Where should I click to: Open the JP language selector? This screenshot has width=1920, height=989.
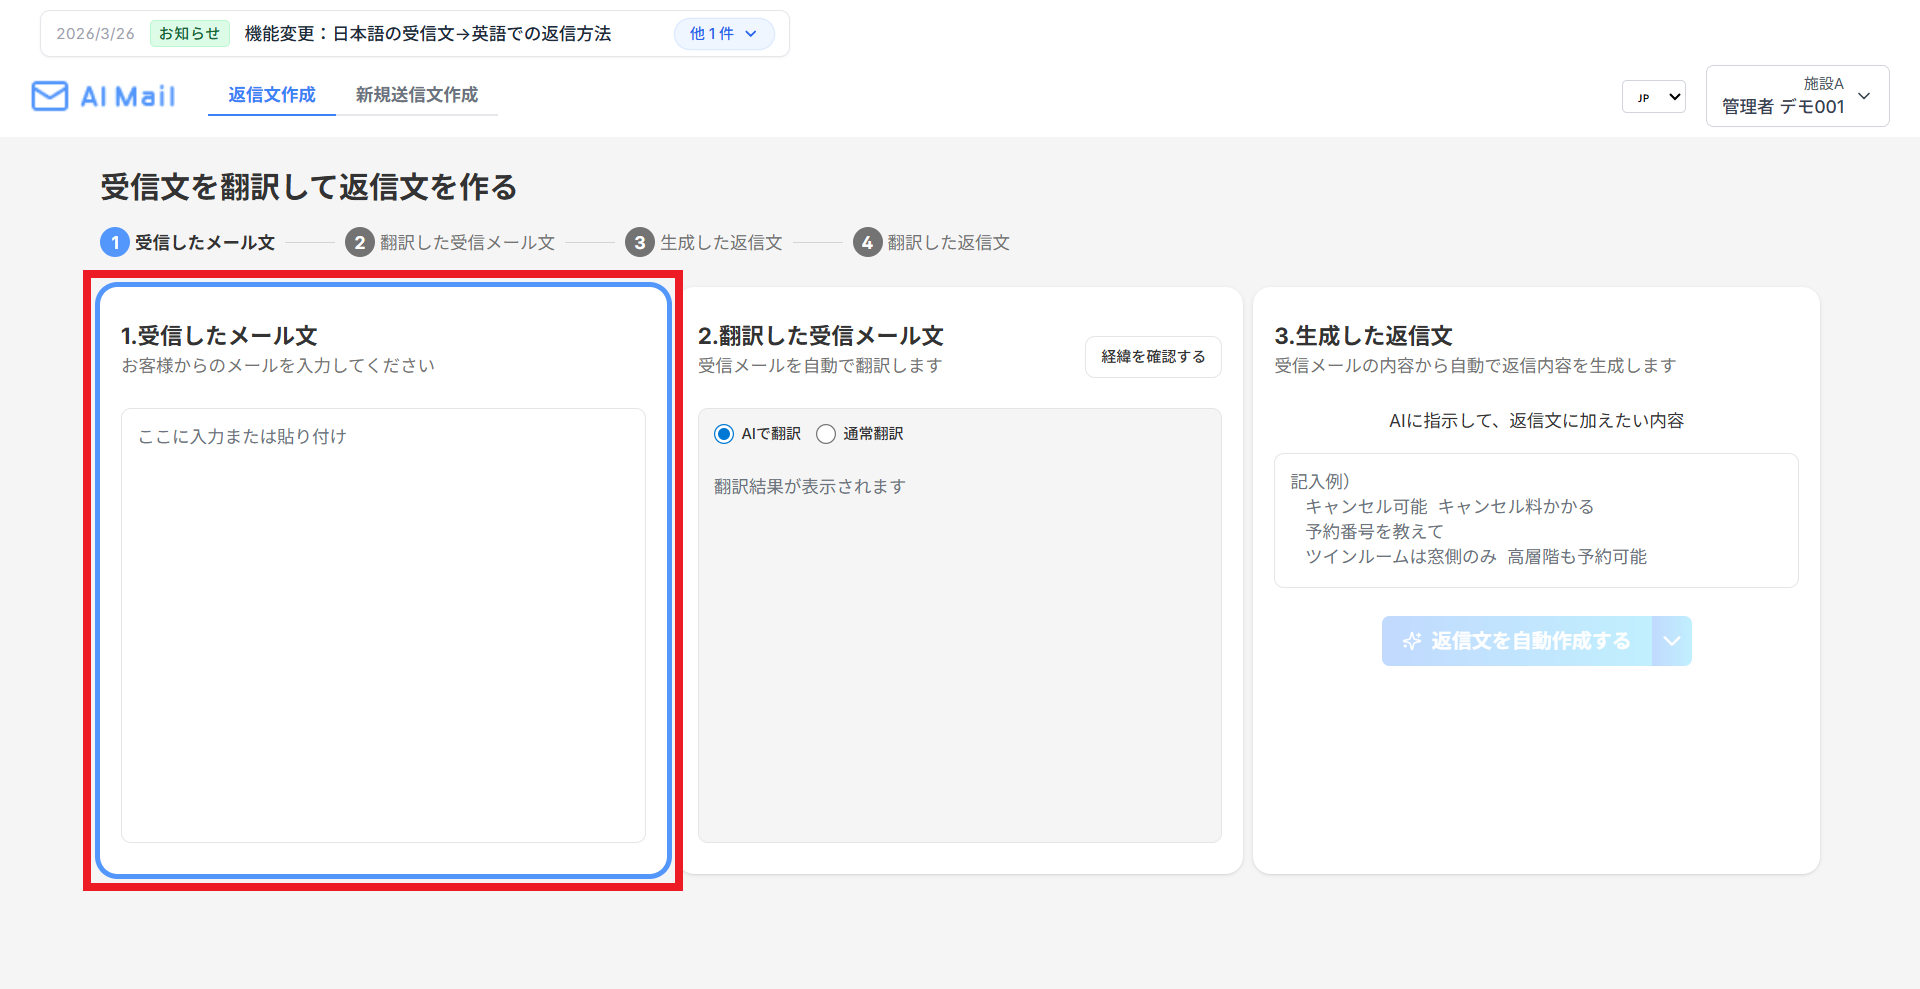point(1654,97)
